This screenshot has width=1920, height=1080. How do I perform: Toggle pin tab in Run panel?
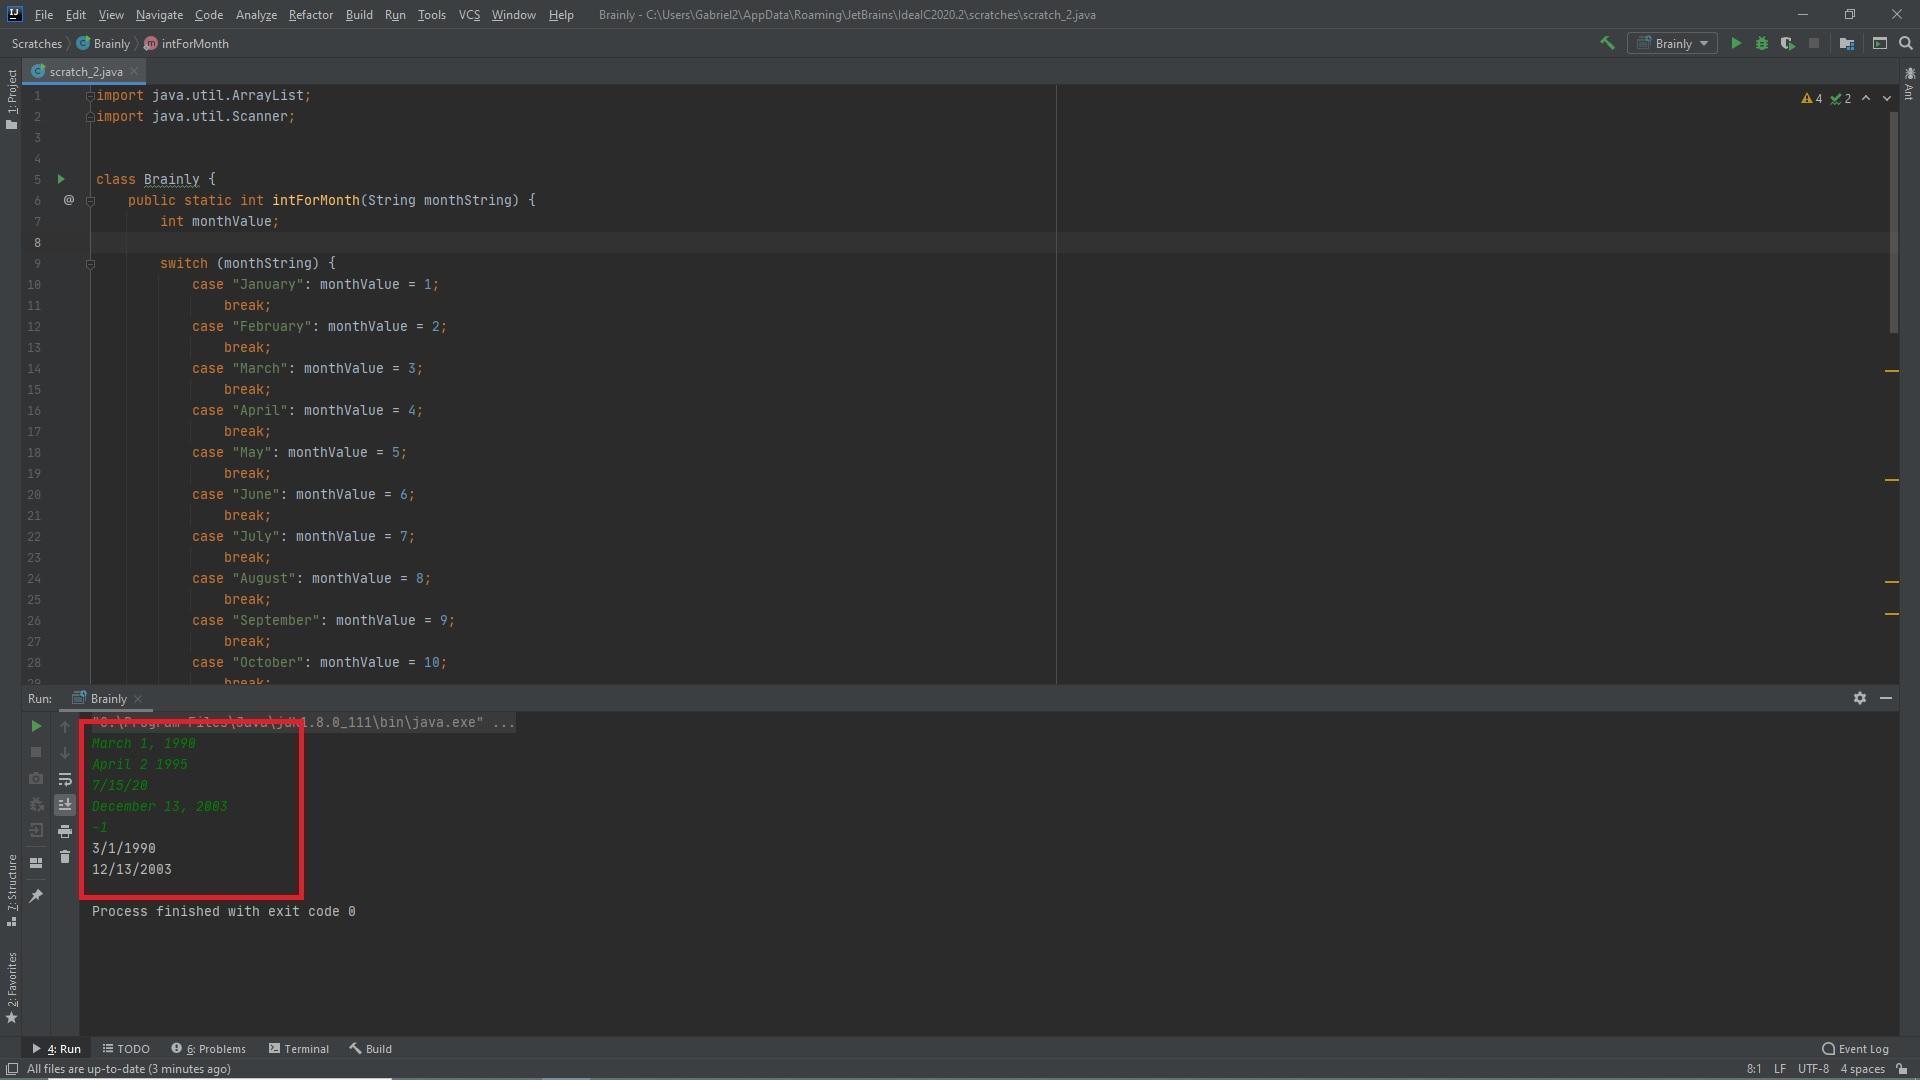click(36, 896)
